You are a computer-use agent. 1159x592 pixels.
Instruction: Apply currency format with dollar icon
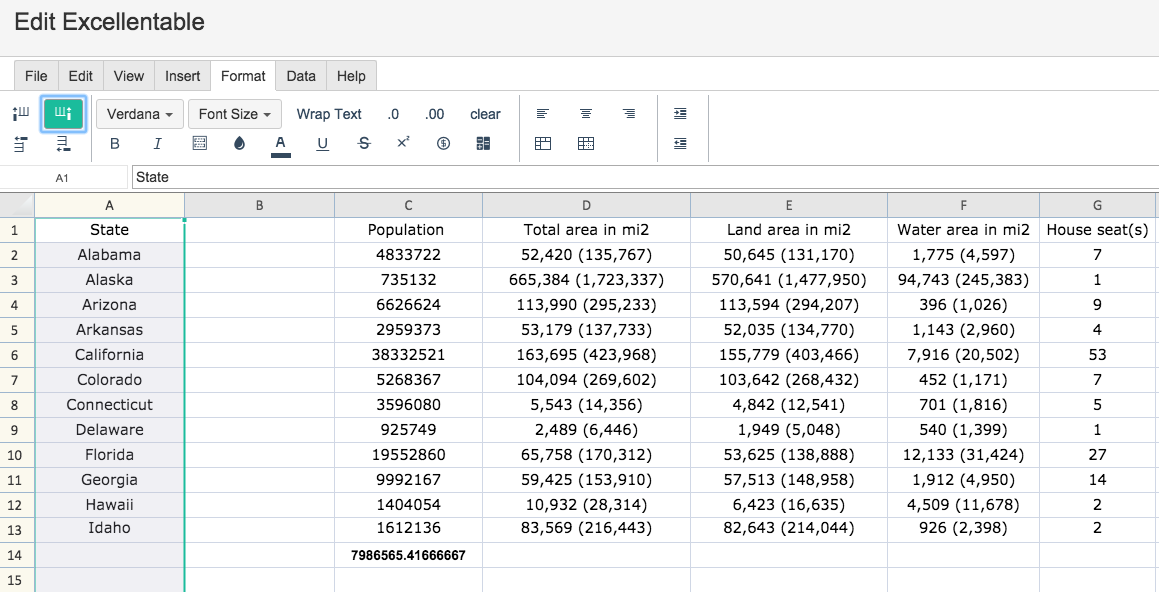443,144
